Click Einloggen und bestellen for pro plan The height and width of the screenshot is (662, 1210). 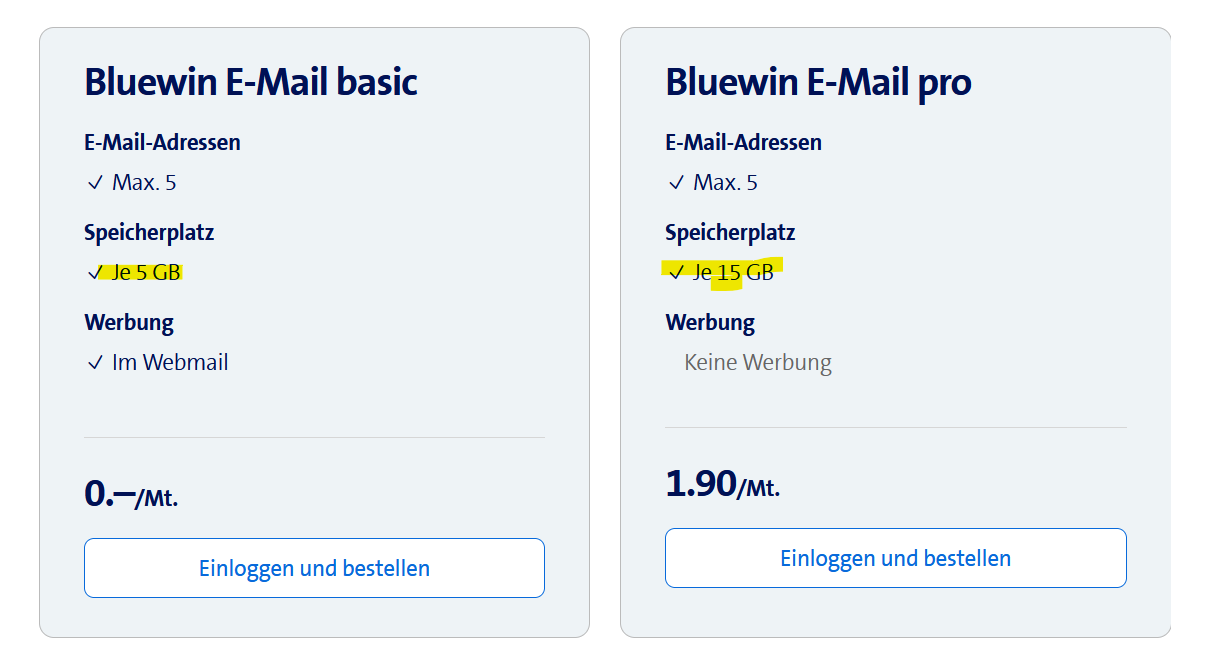click(895, 558)
